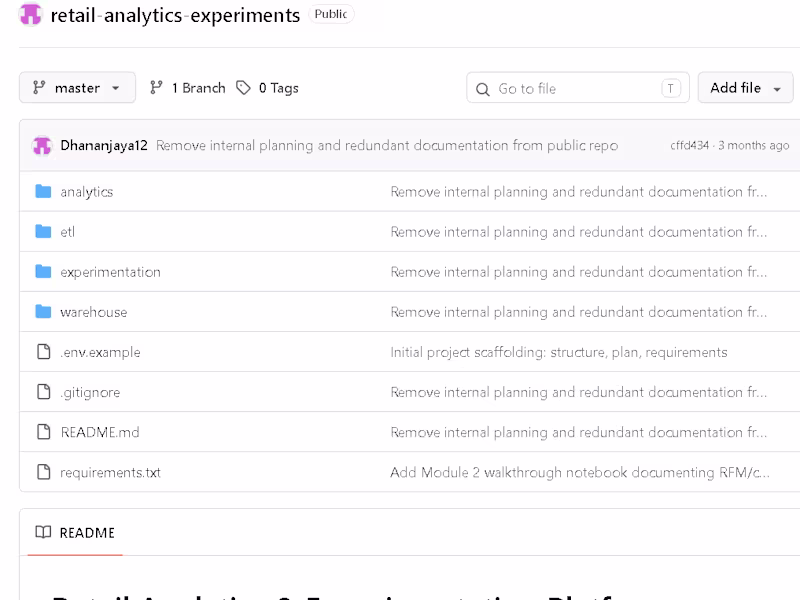Open the 0 Tags link
800x600 pixels.
[x=267, y=88]
